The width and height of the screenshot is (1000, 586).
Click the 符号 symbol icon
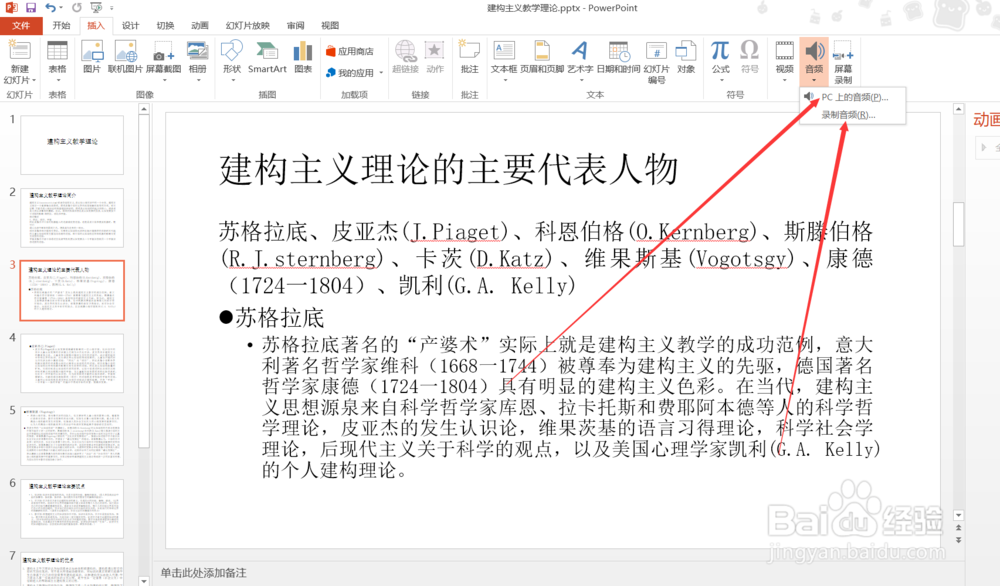click(x=749, y=51)
